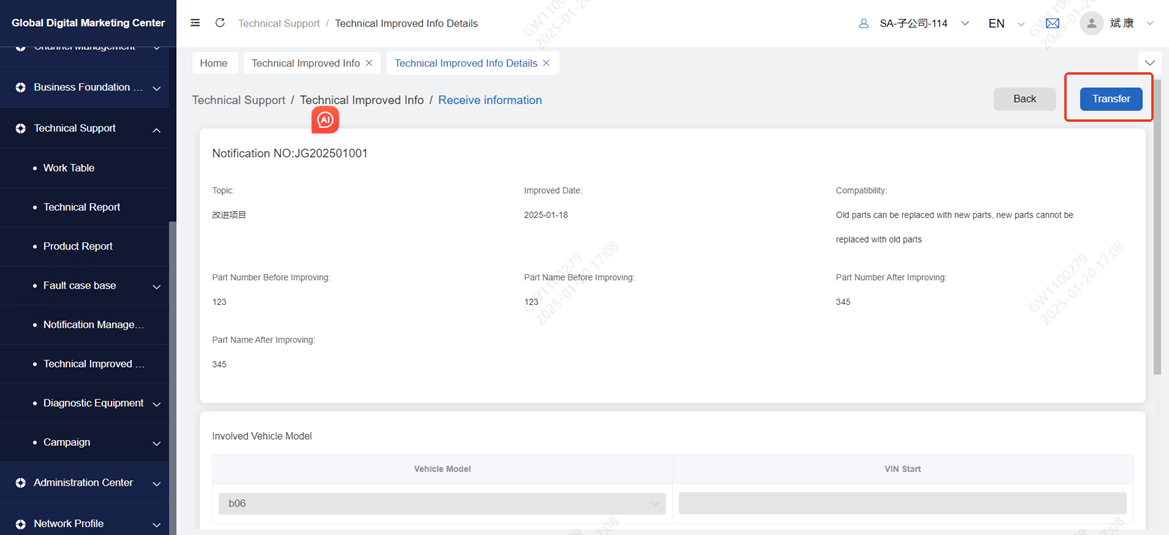Click the SA-子公司-114 organization person icon

(x=864, y=23)
